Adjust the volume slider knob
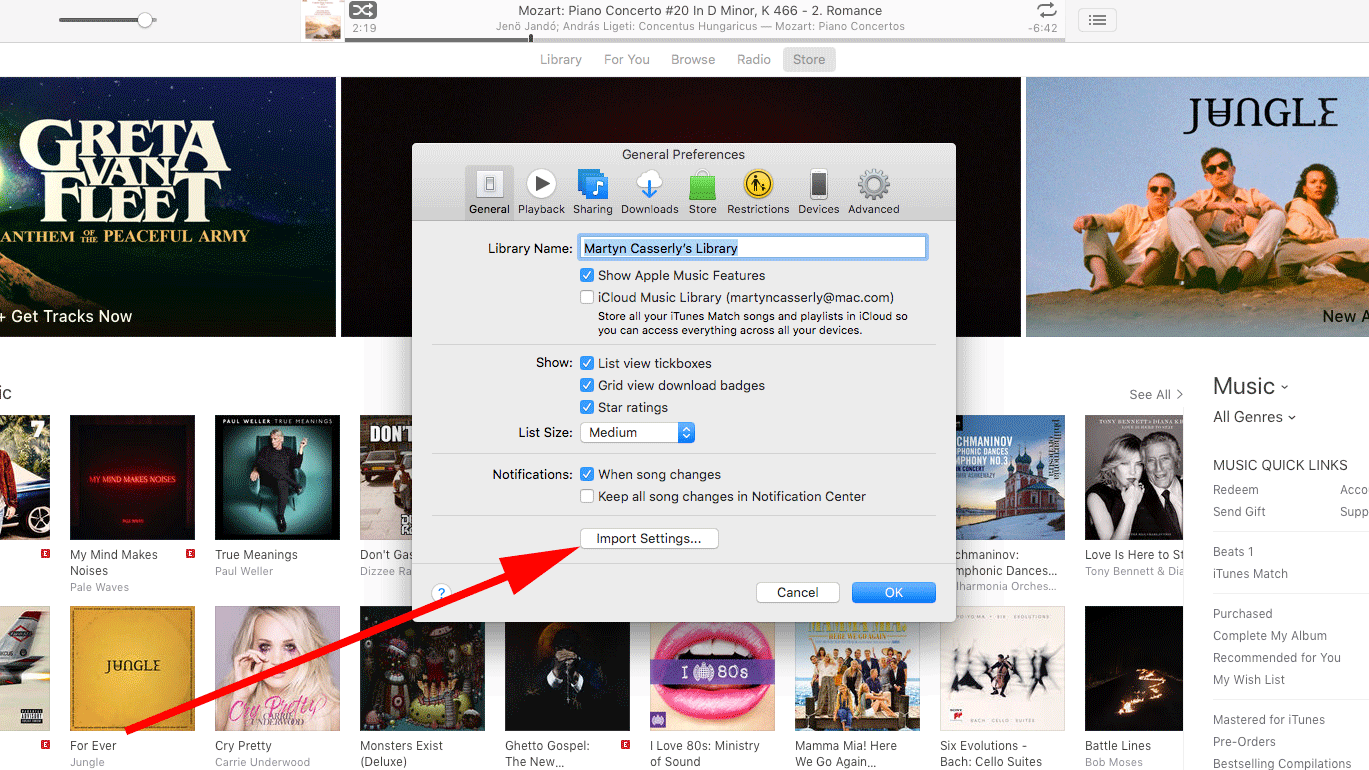Viewport: 1369px width, 770px height. click(146, 19)
